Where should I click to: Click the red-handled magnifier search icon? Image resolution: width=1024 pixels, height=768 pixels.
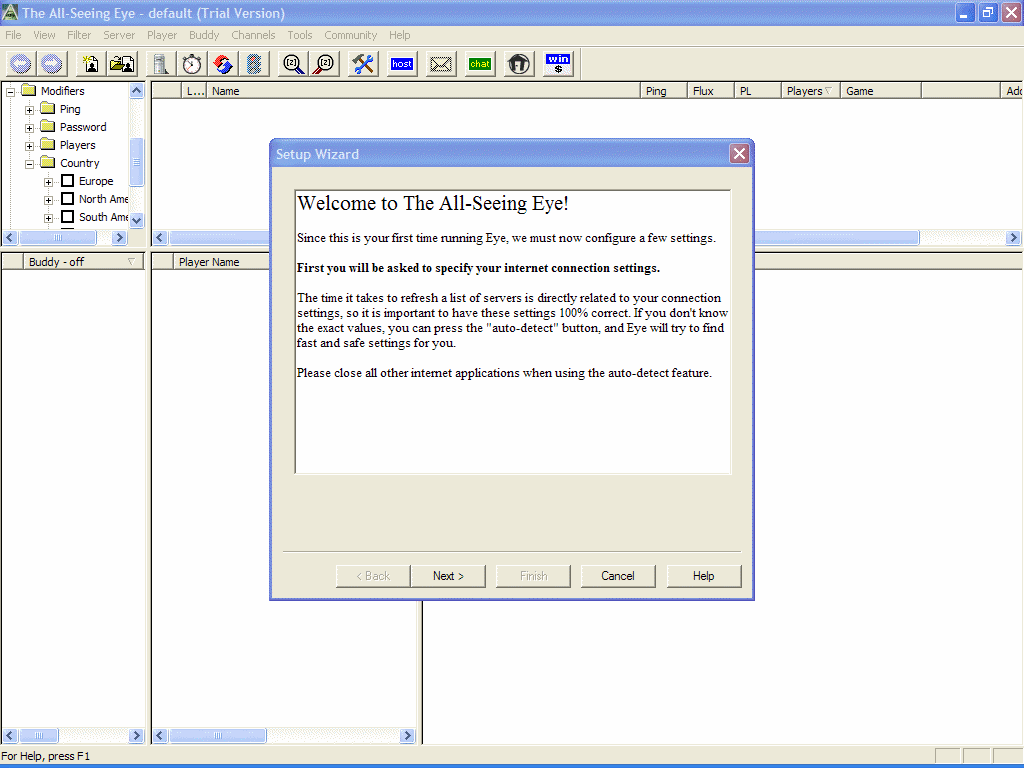click(x=324, y=64)
